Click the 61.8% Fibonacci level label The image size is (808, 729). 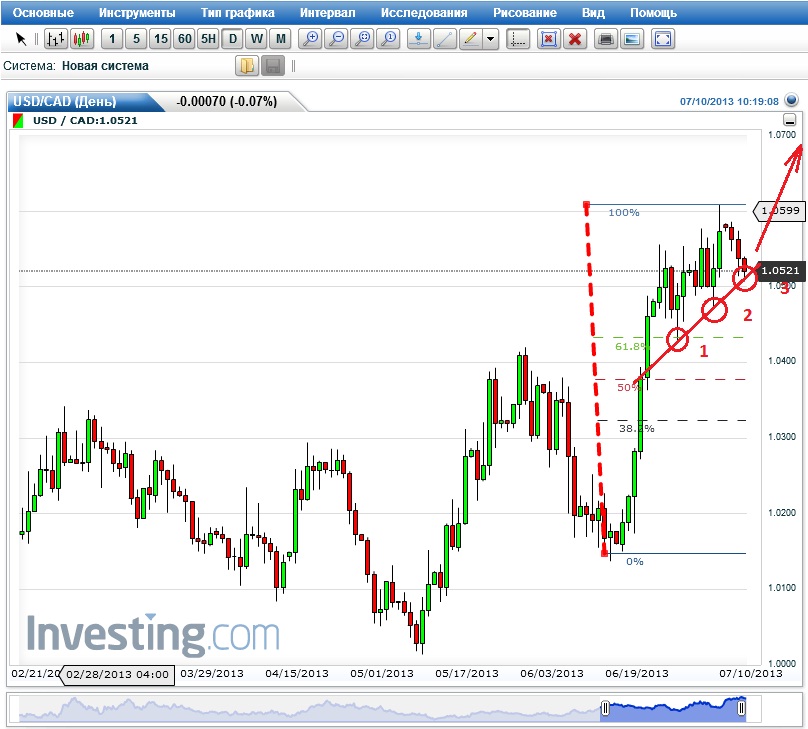pyautogui.click(x=630, y=347)
